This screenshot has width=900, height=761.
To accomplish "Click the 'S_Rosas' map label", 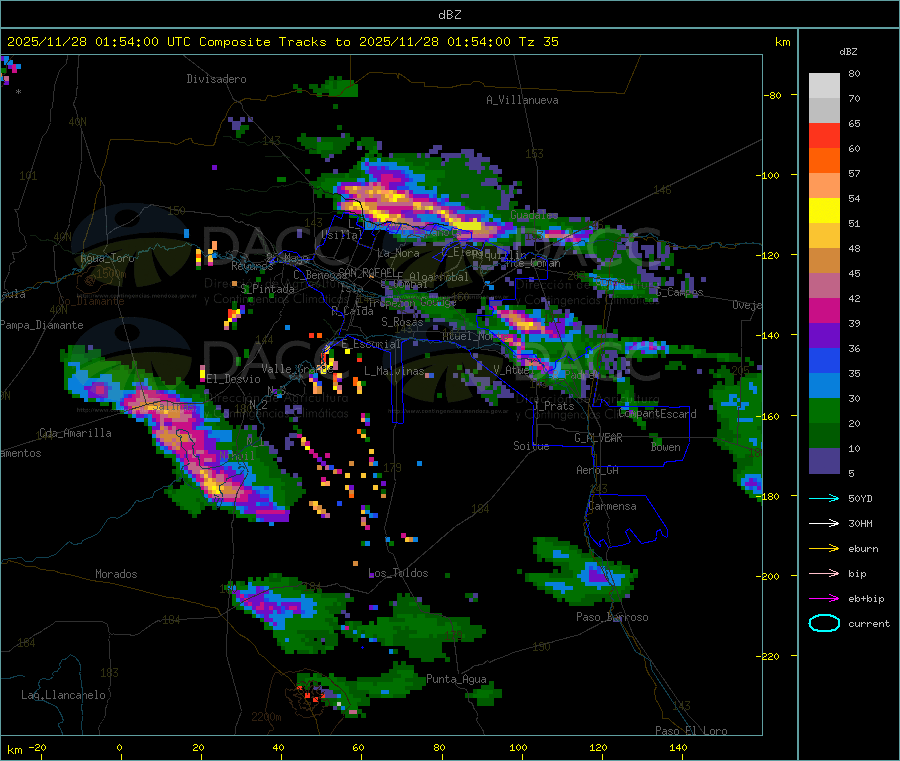I will click(402, 322).
